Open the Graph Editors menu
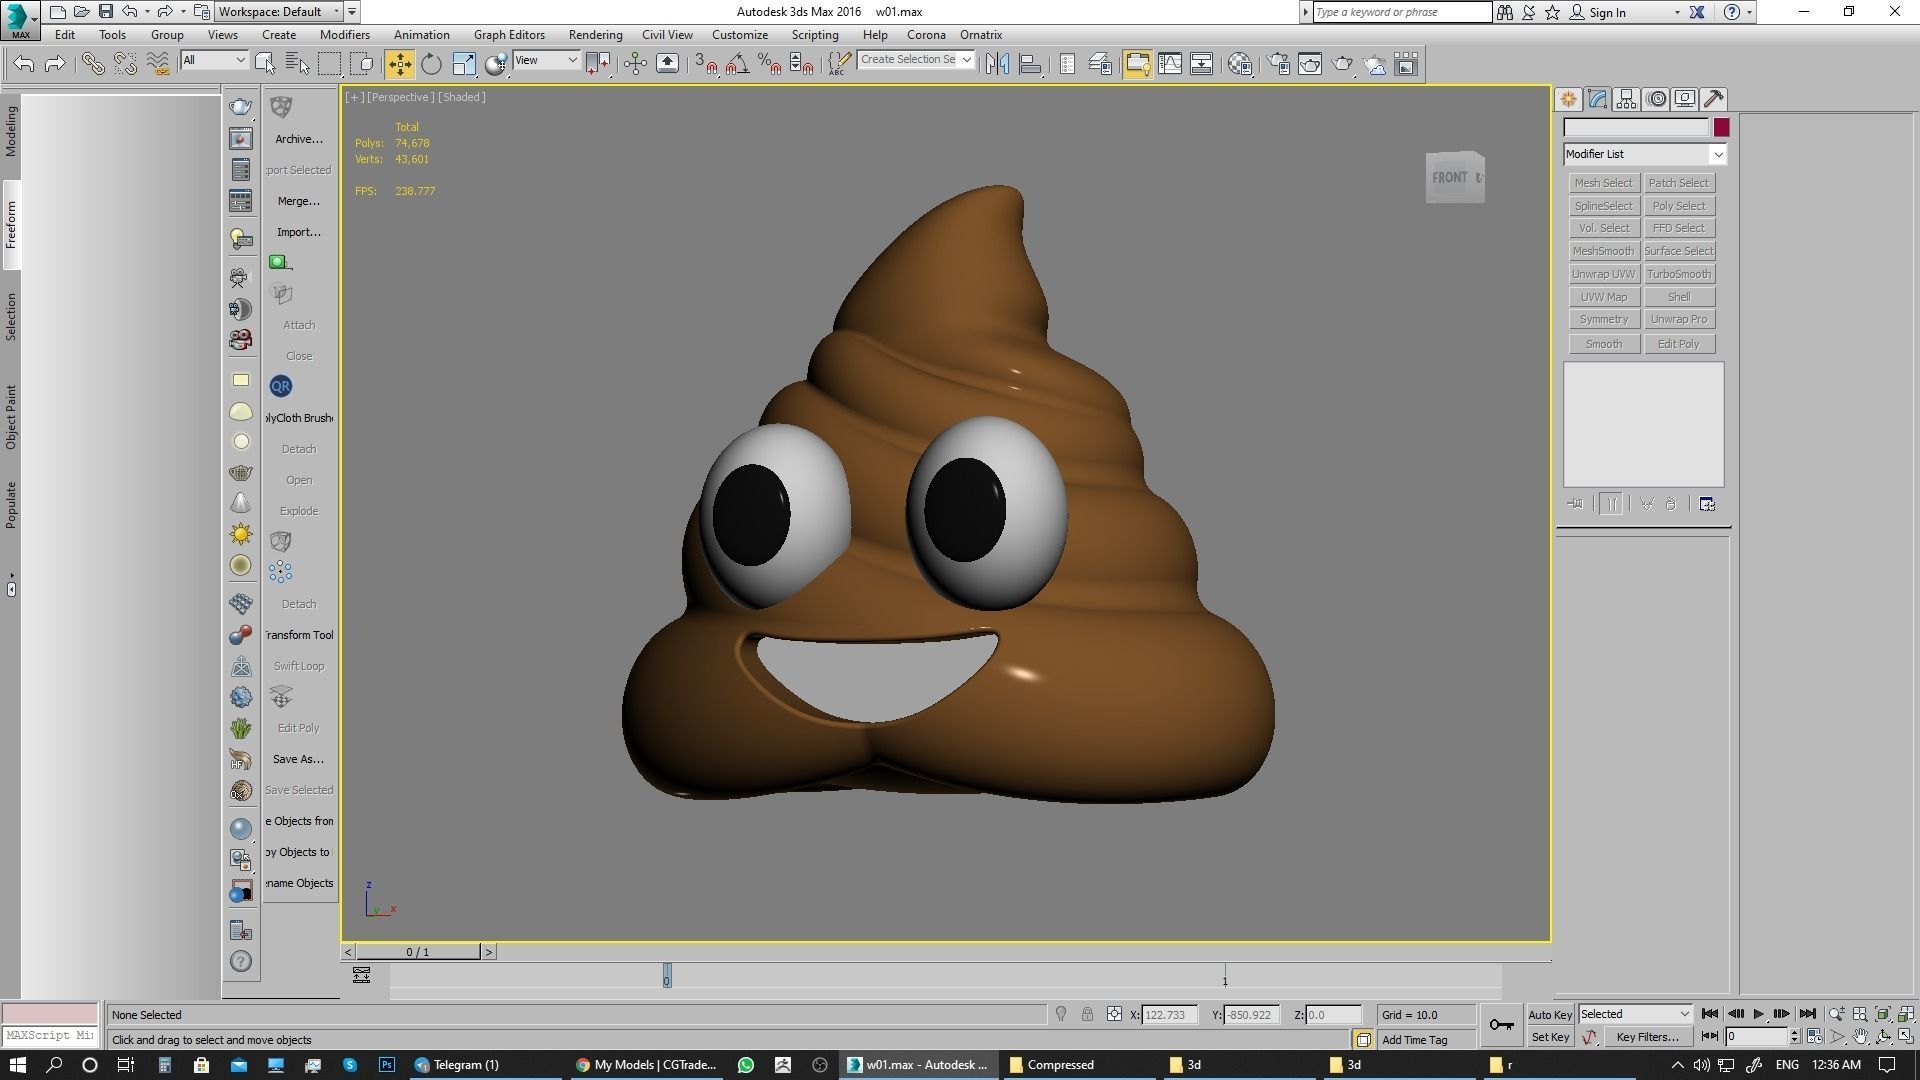The image size is (1920, 1080). point(509,35)
